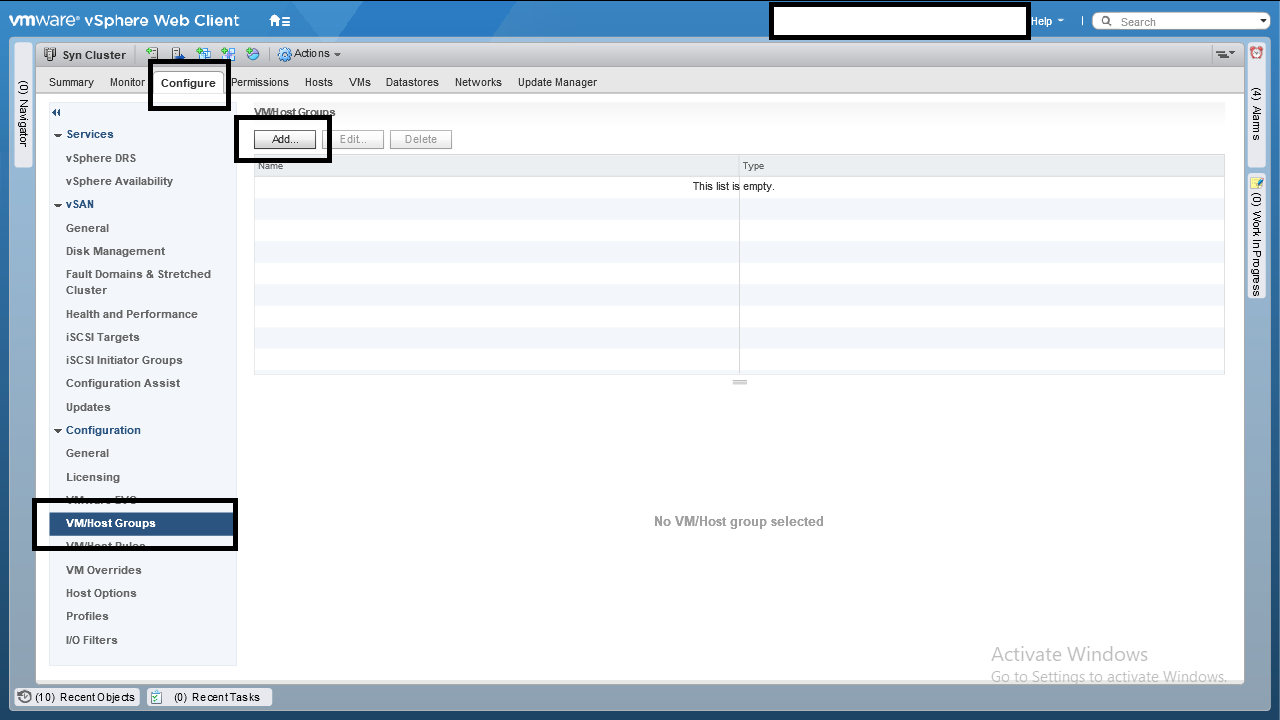This screenshot has height=720, width=1280.
Task: Select General under Configuration
Action: [87, 453]
